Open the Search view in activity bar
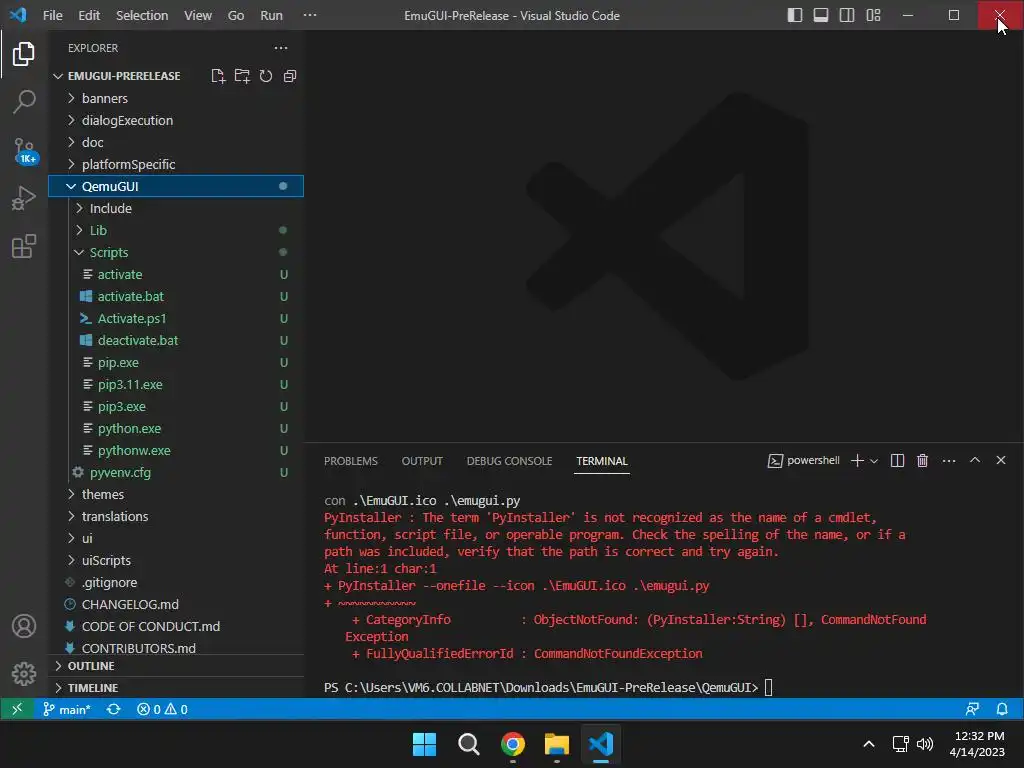Screen dimensions: 1024x768 pos(24,102)
